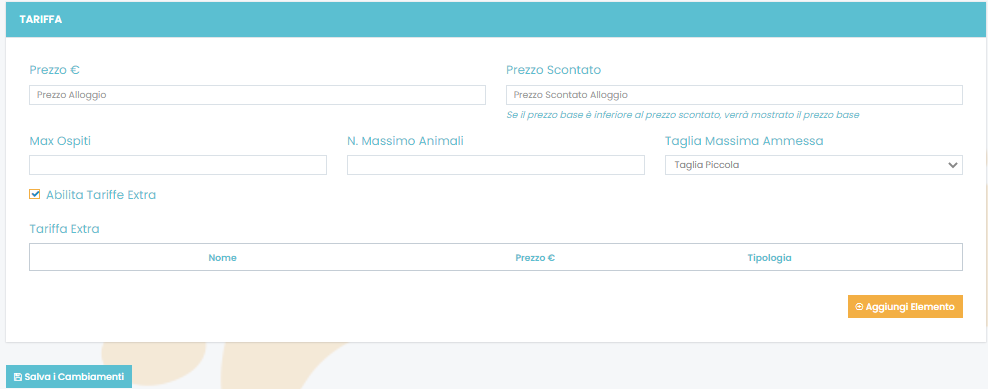This screenshot has height=389, width=988.
Task: Click the plus circle icon on Aggiungi Elemento
Action: pos(859,306)
